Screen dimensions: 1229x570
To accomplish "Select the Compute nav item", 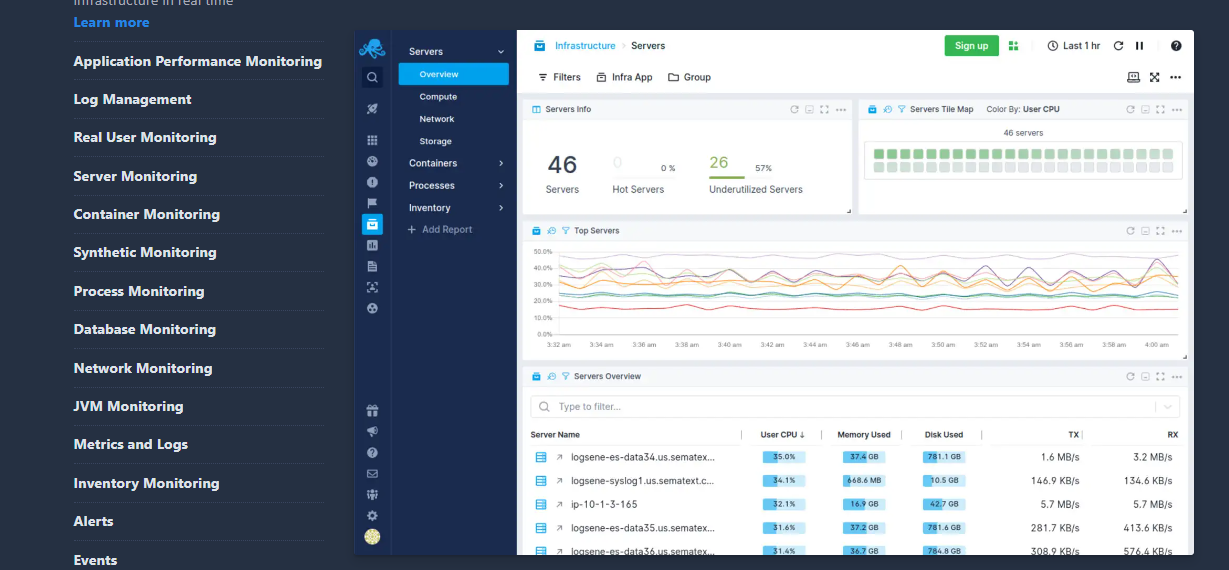I will coord(438,97).
